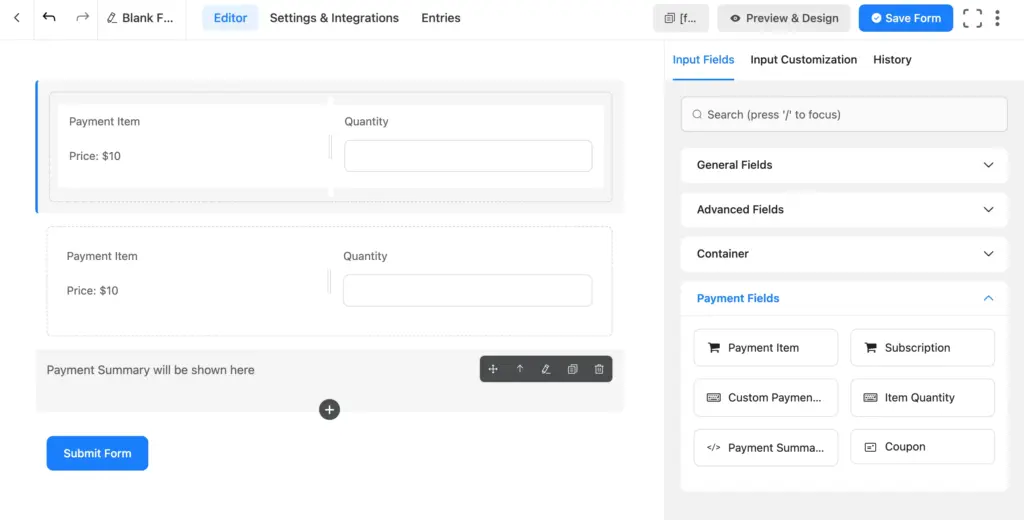
Task: Expand the Container section
Action: (x=844, y=254)
